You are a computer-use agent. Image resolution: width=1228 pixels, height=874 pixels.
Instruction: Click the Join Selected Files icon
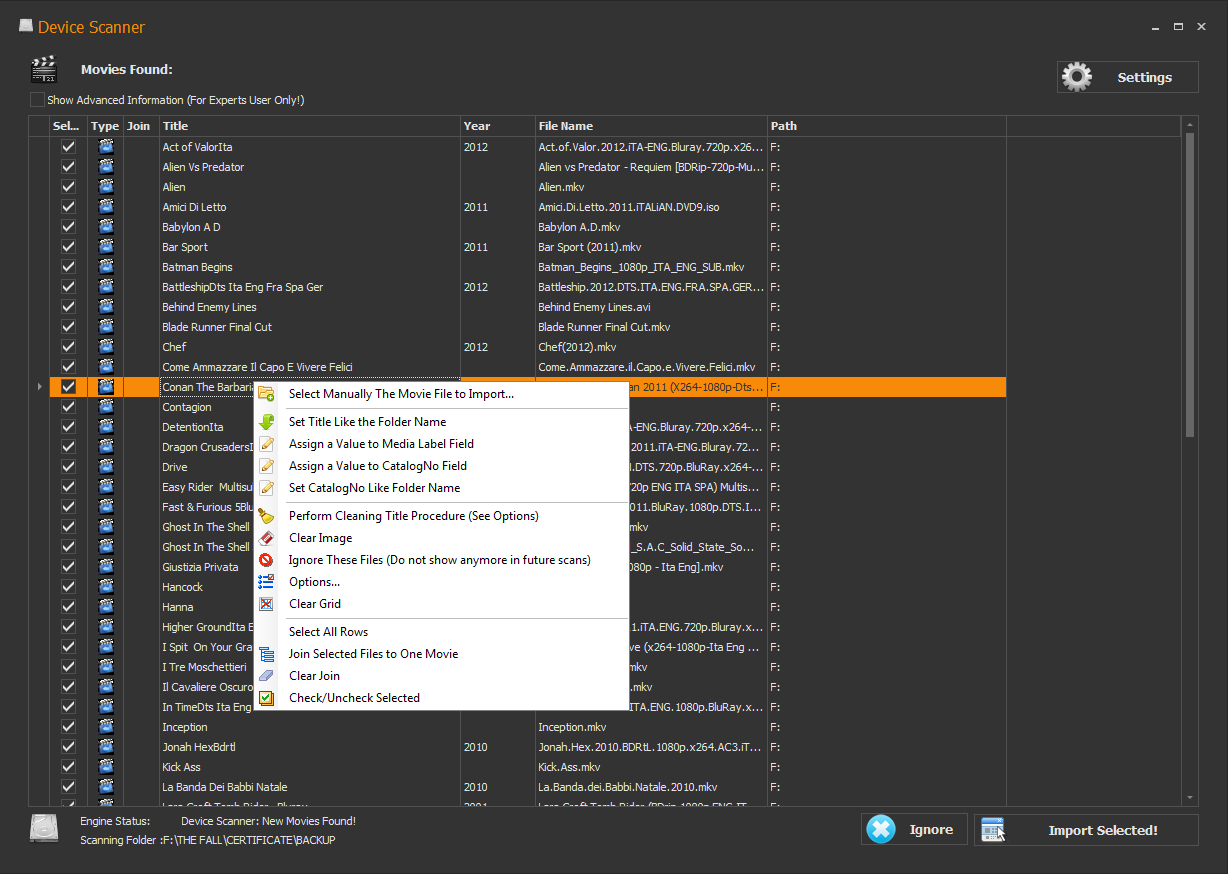click(266, 654)
